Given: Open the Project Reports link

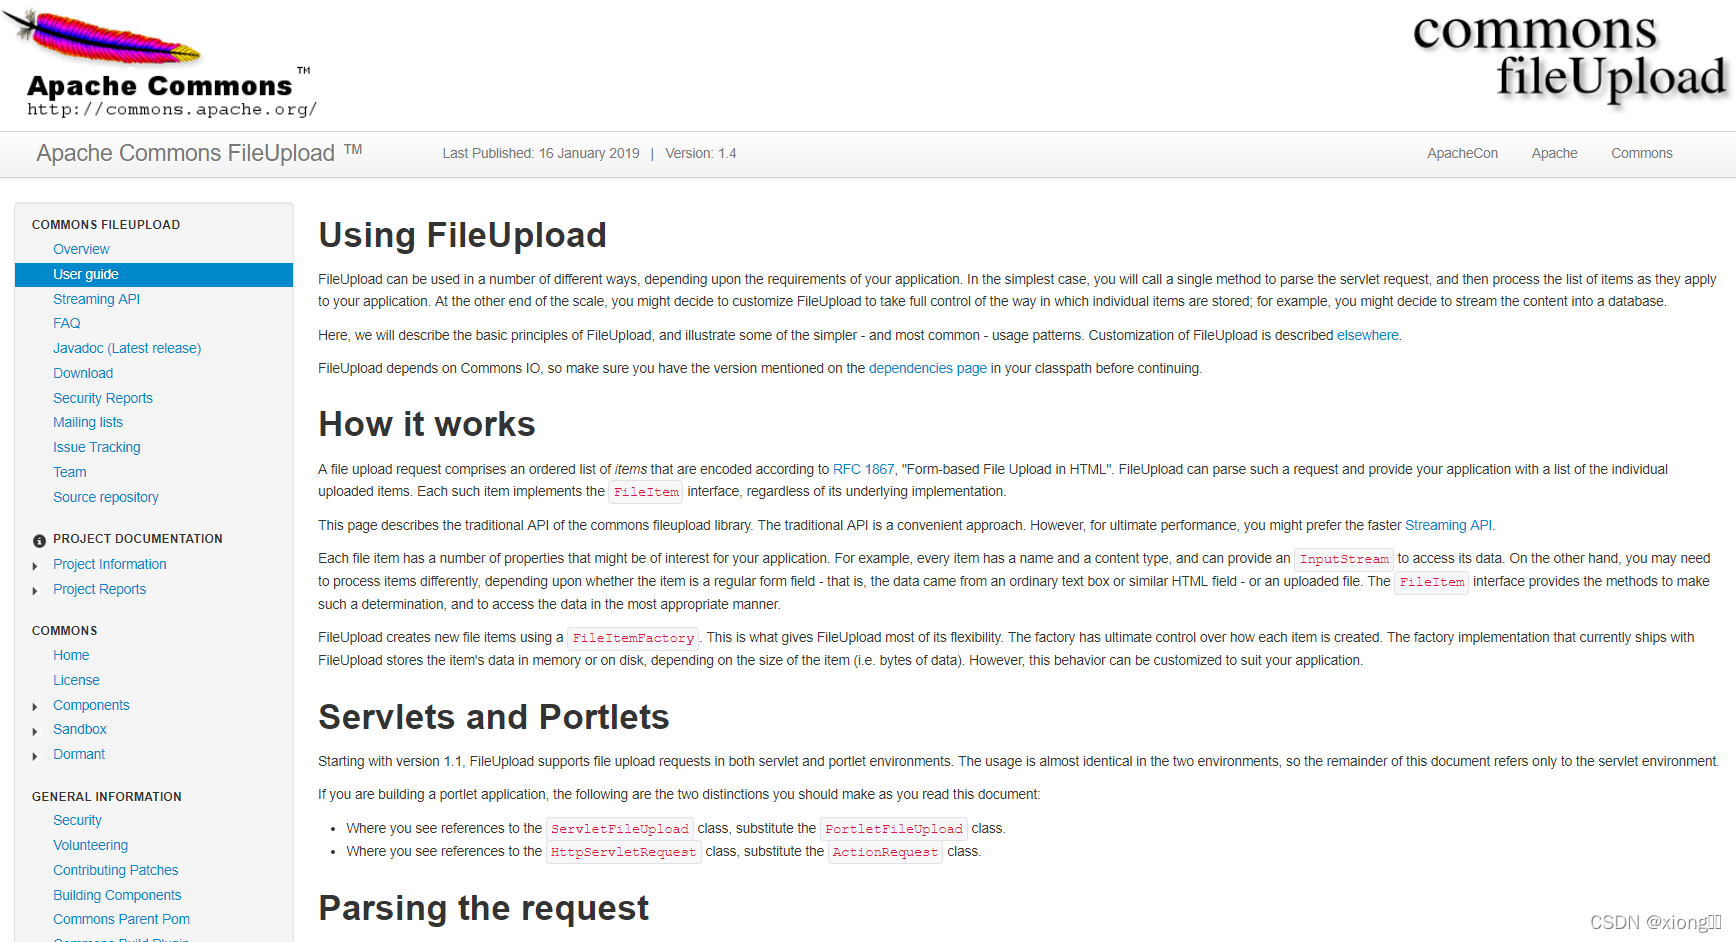Looking at the screenshot, I should [x=100, y=589].
